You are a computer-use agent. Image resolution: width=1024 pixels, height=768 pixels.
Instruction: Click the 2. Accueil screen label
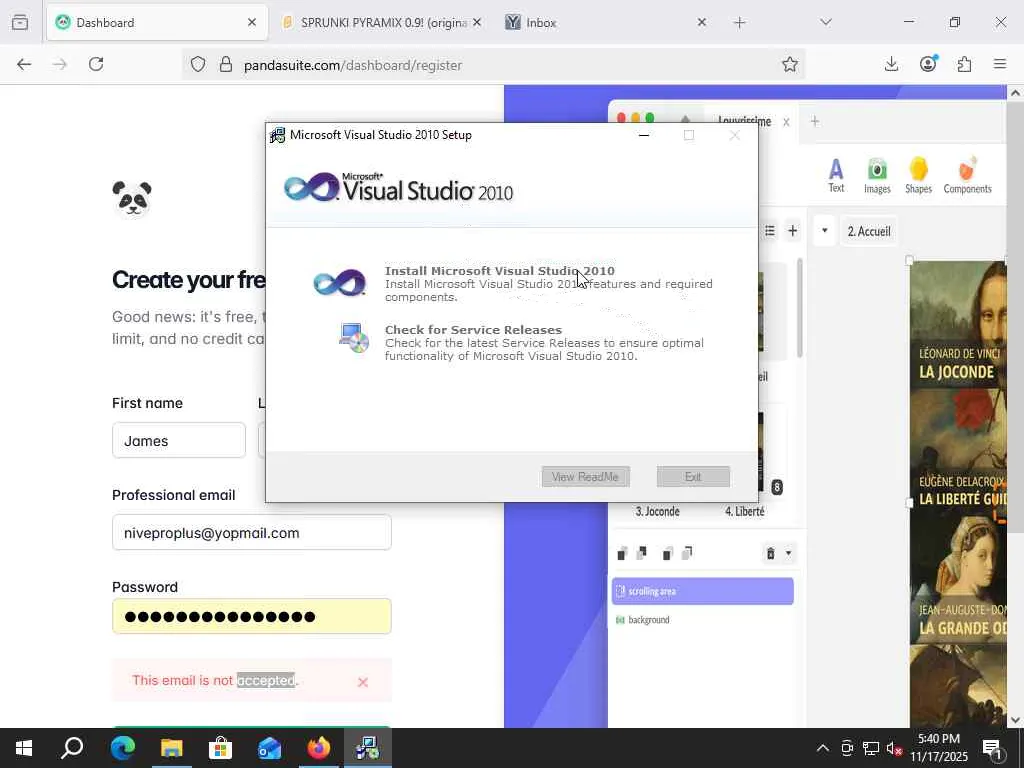(869, 231)
